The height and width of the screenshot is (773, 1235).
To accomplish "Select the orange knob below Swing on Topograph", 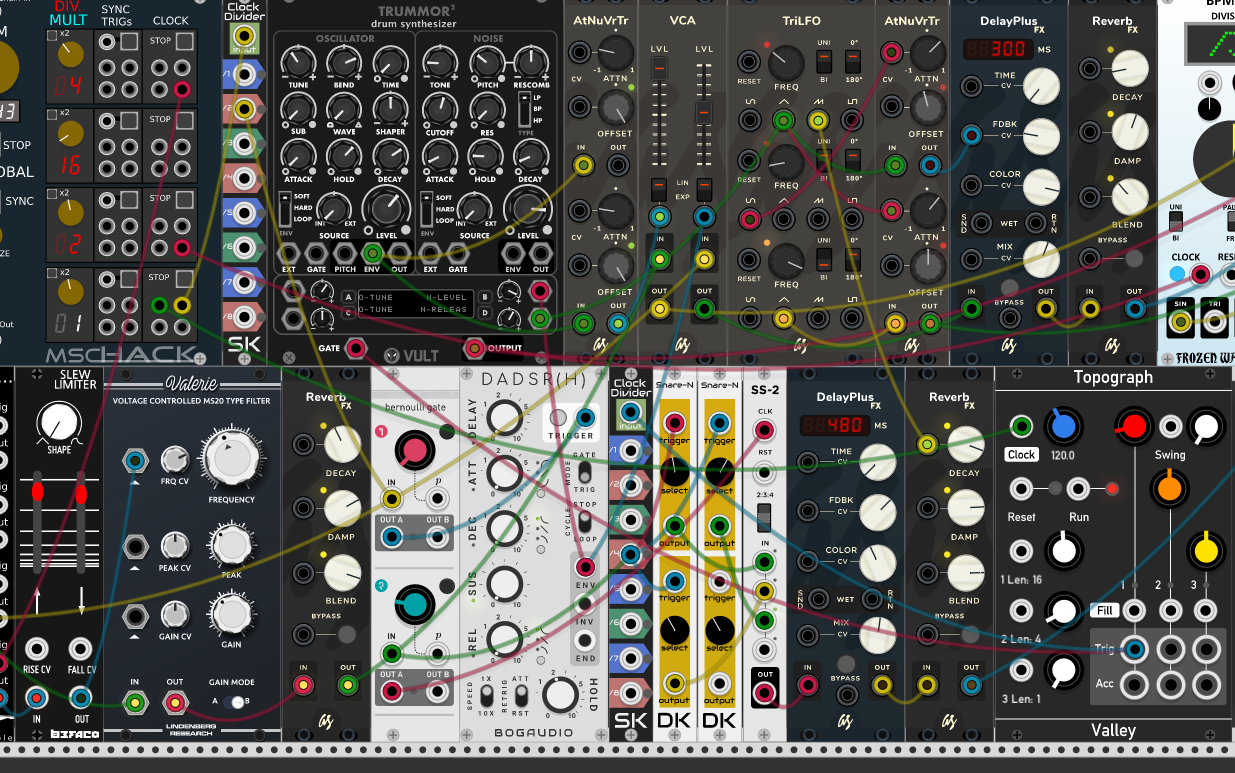I will click(1169, 489).
